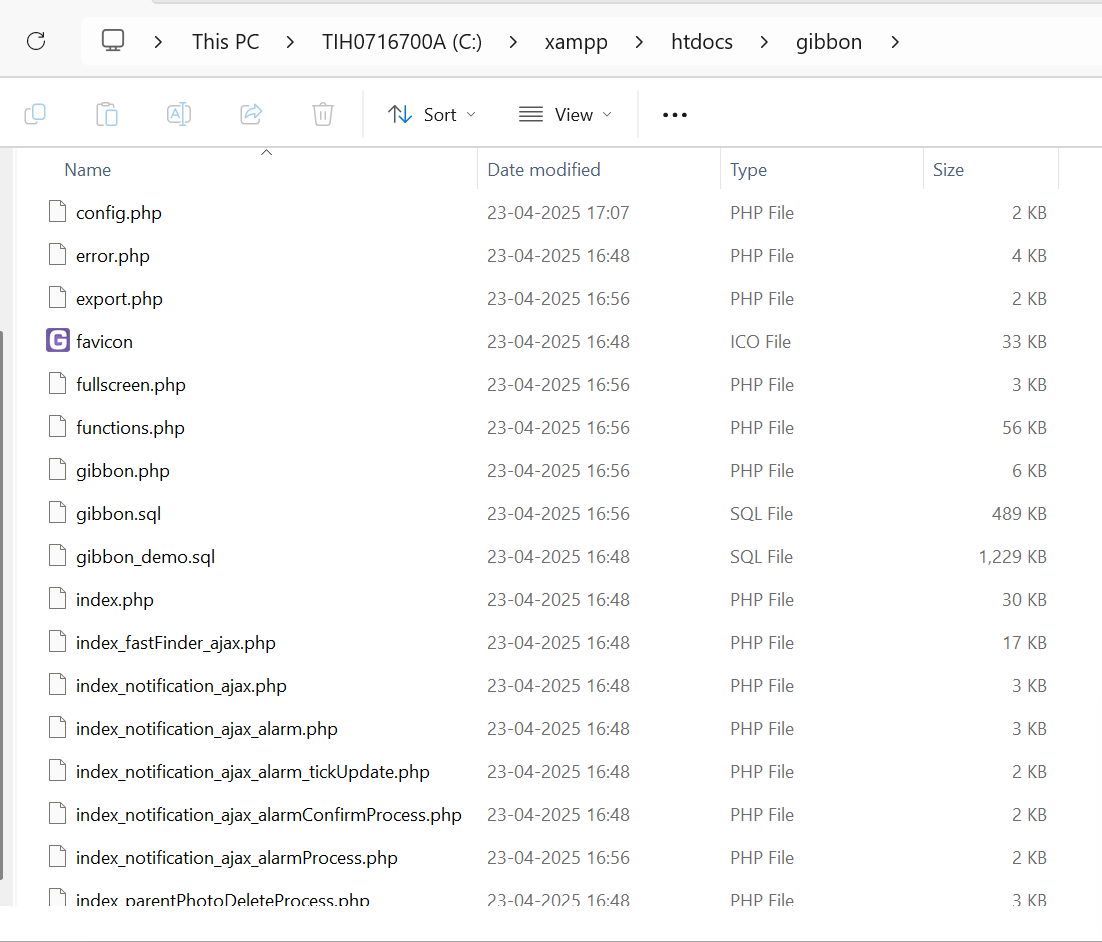
Task: Select the index_notification_ajax_alarmProcess.php file name
Action: [237, 857]
